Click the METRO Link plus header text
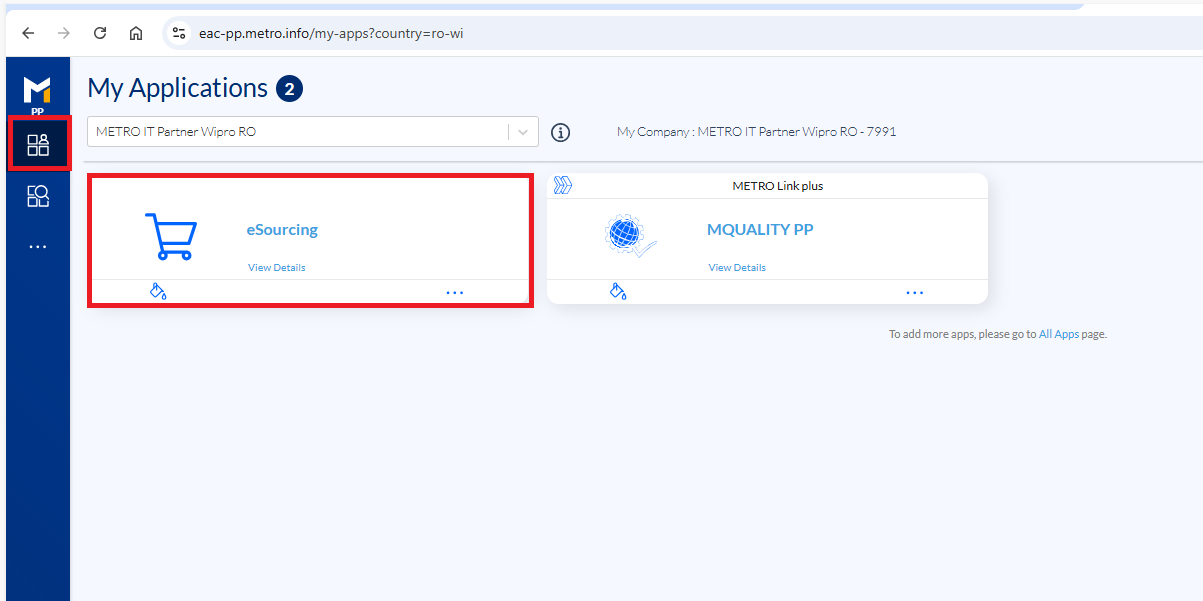 pos(778,186)
